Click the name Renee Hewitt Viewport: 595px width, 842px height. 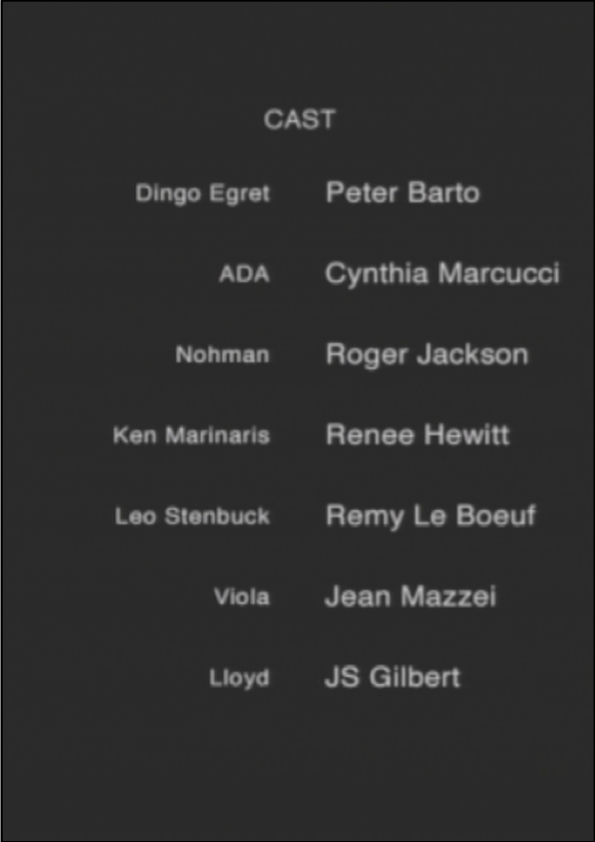(x=417, y=434)
